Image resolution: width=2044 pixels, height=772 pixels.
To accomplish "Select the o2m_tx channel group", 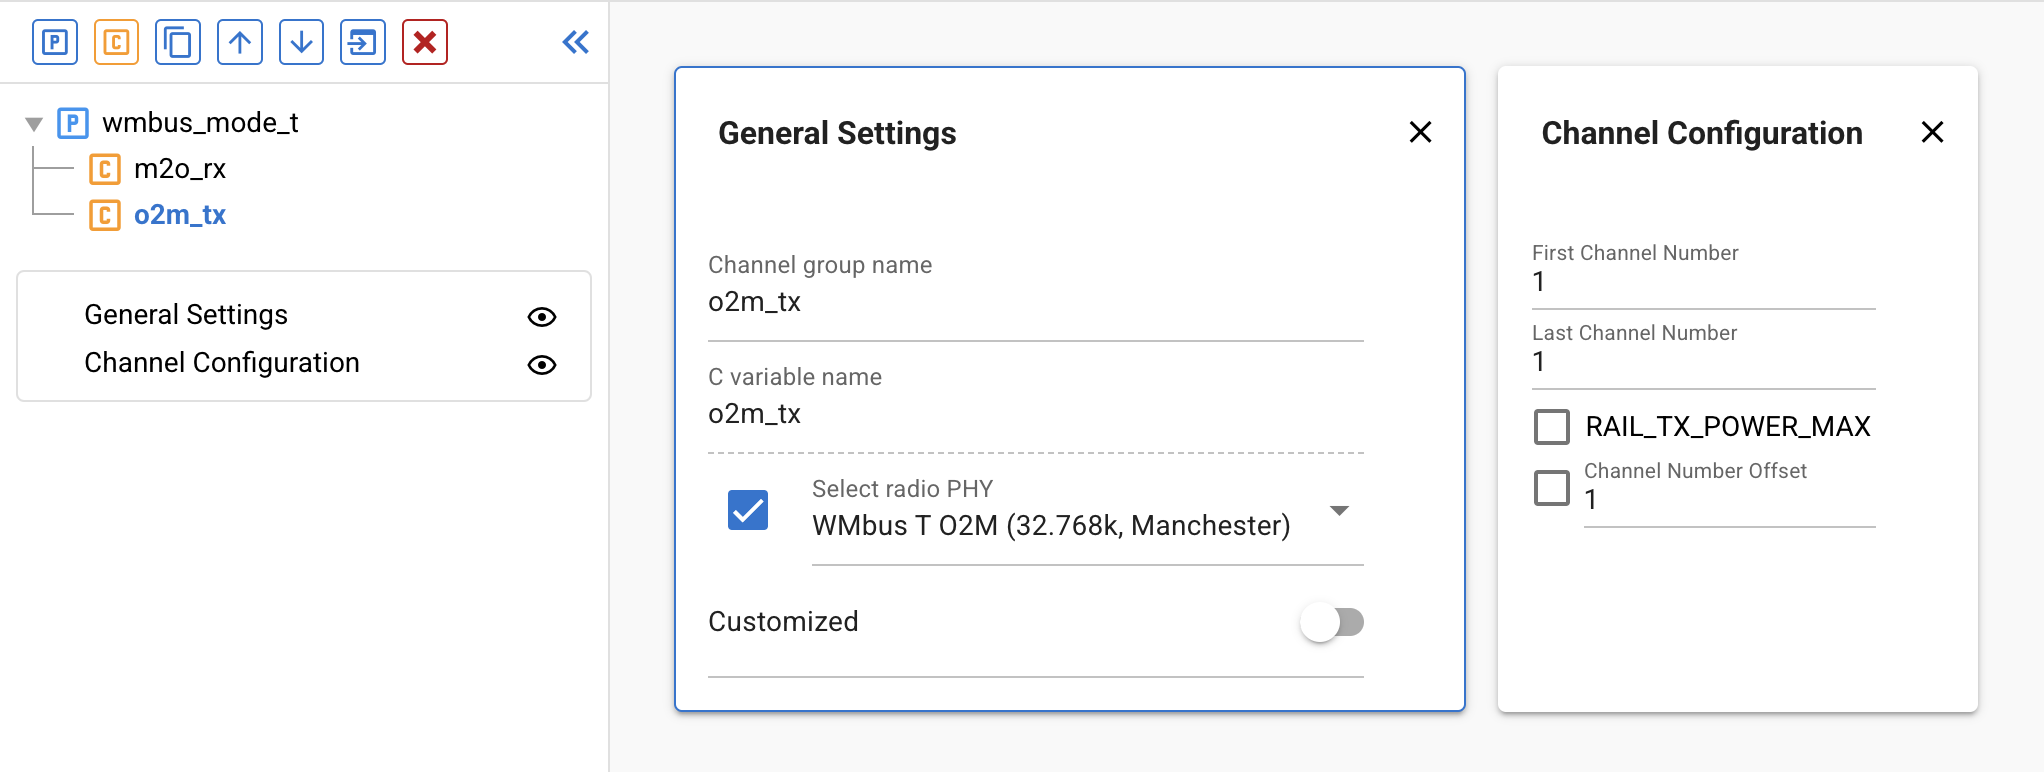I will tap(180, 214).
